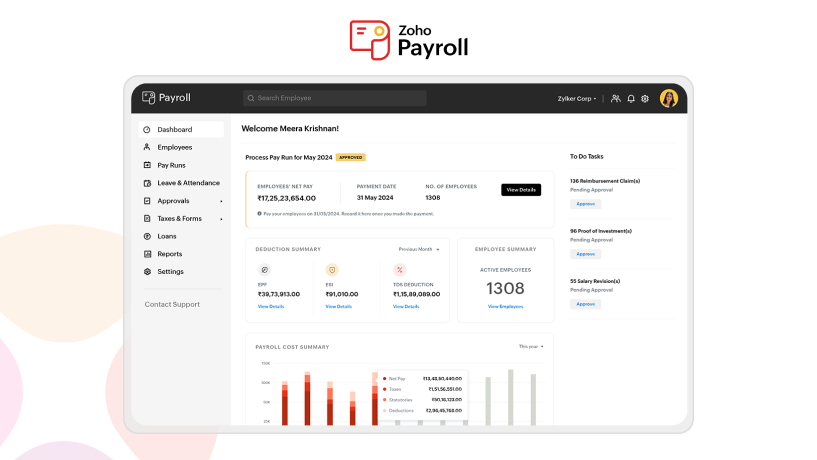This screenshot has height=460, width=817.
Task: Click the Dashboard clock icon in sidebar
Action: click(147, 130)
